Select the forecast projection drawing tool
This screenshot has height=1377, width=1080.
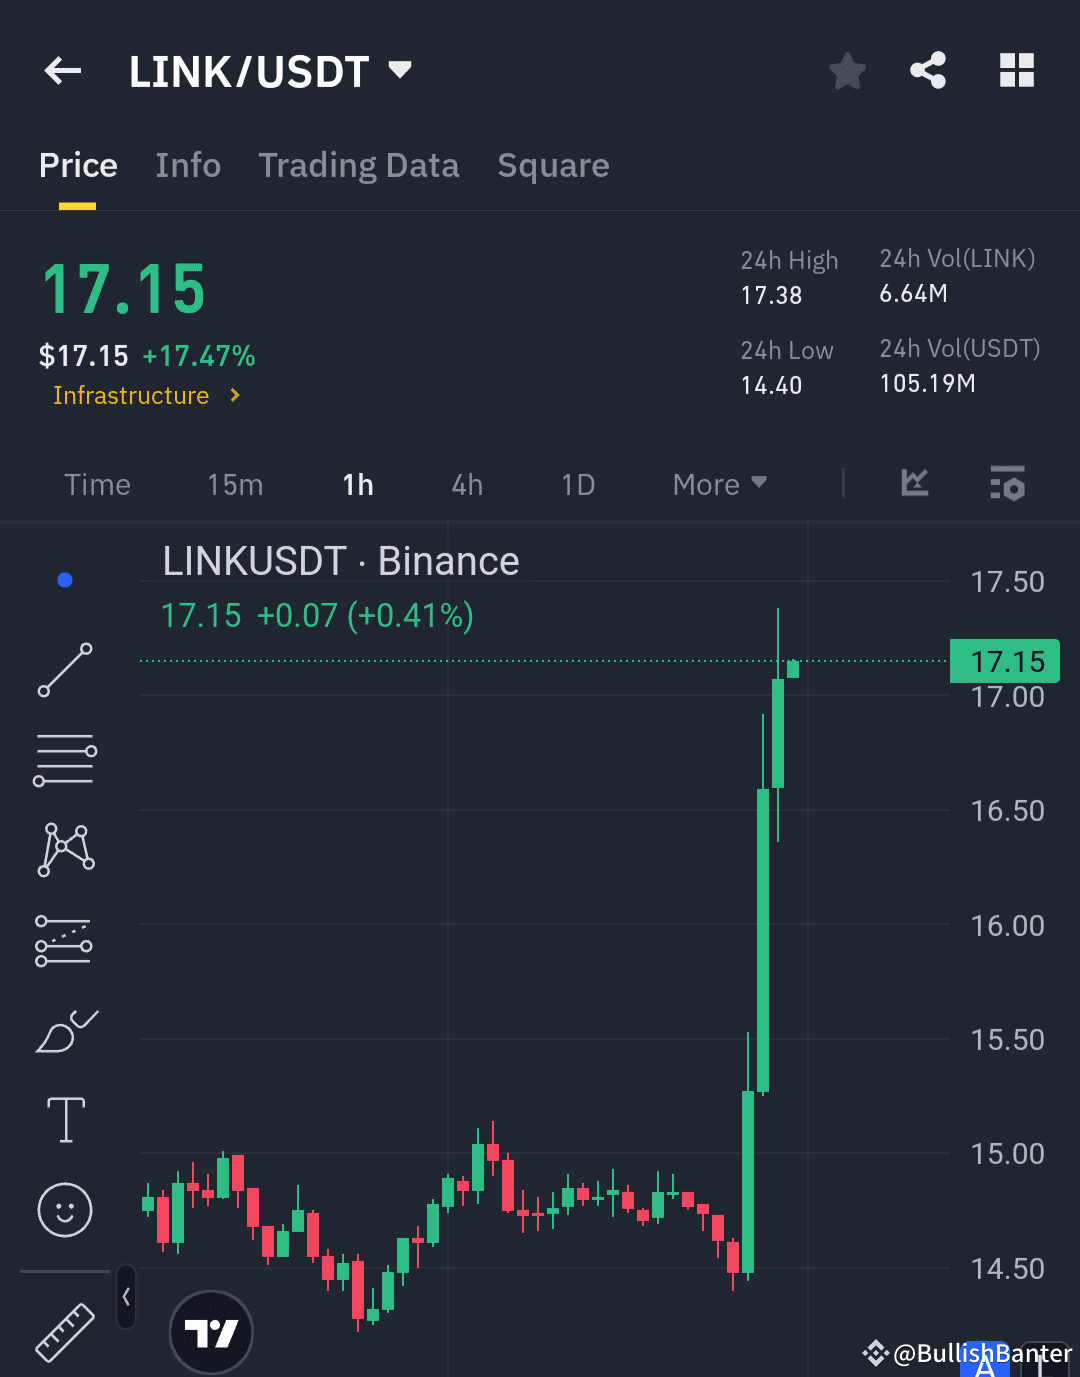[64, 939]
